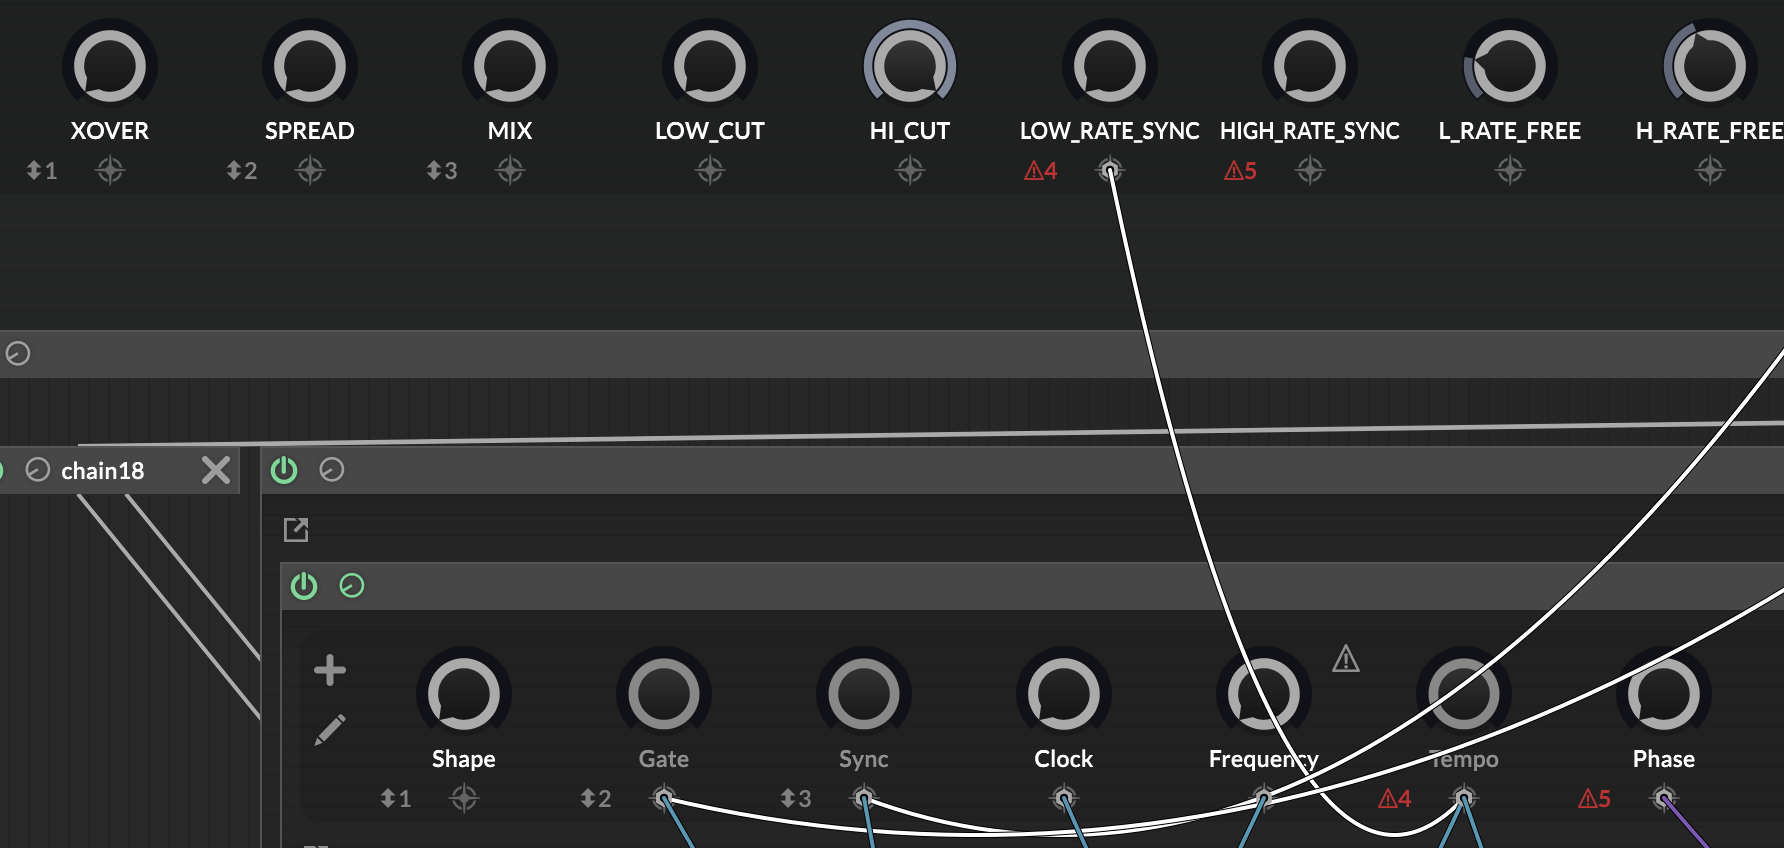Click the up-down arrow 2 below Gate

[x=595, y=798]
